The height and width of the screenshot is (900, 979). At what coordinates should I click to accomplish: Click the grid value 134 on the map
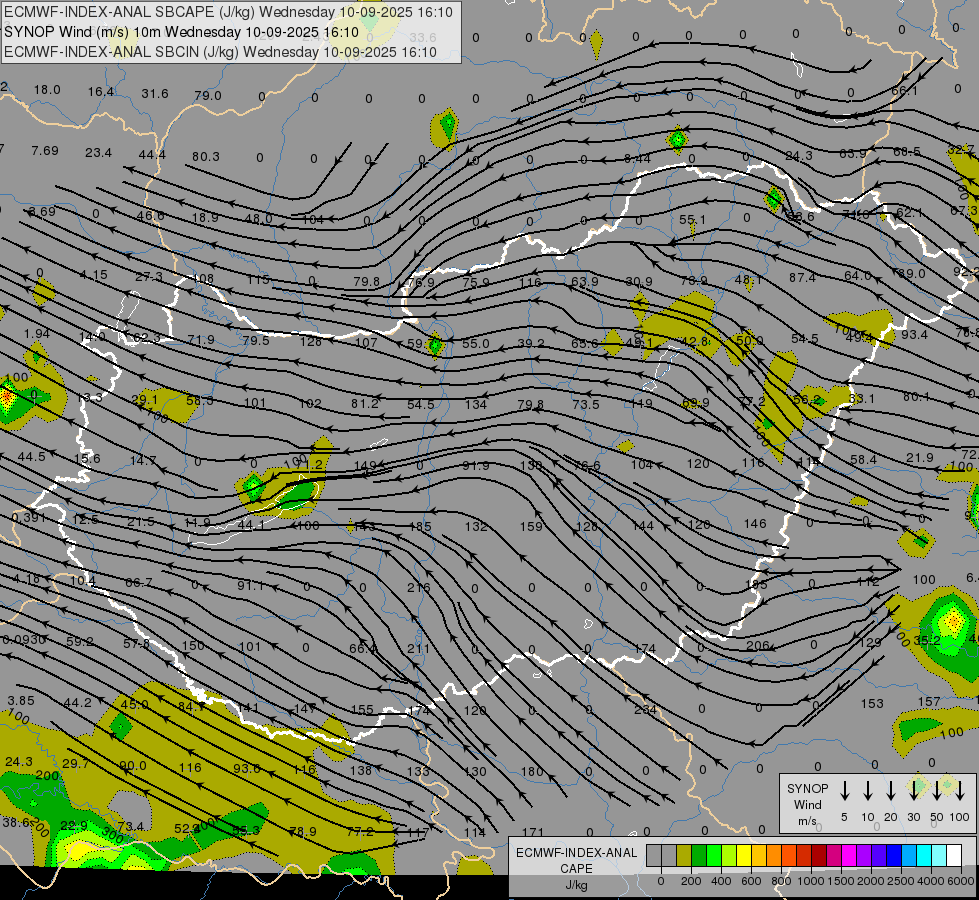pyautogui.click(x=476, y=404)
